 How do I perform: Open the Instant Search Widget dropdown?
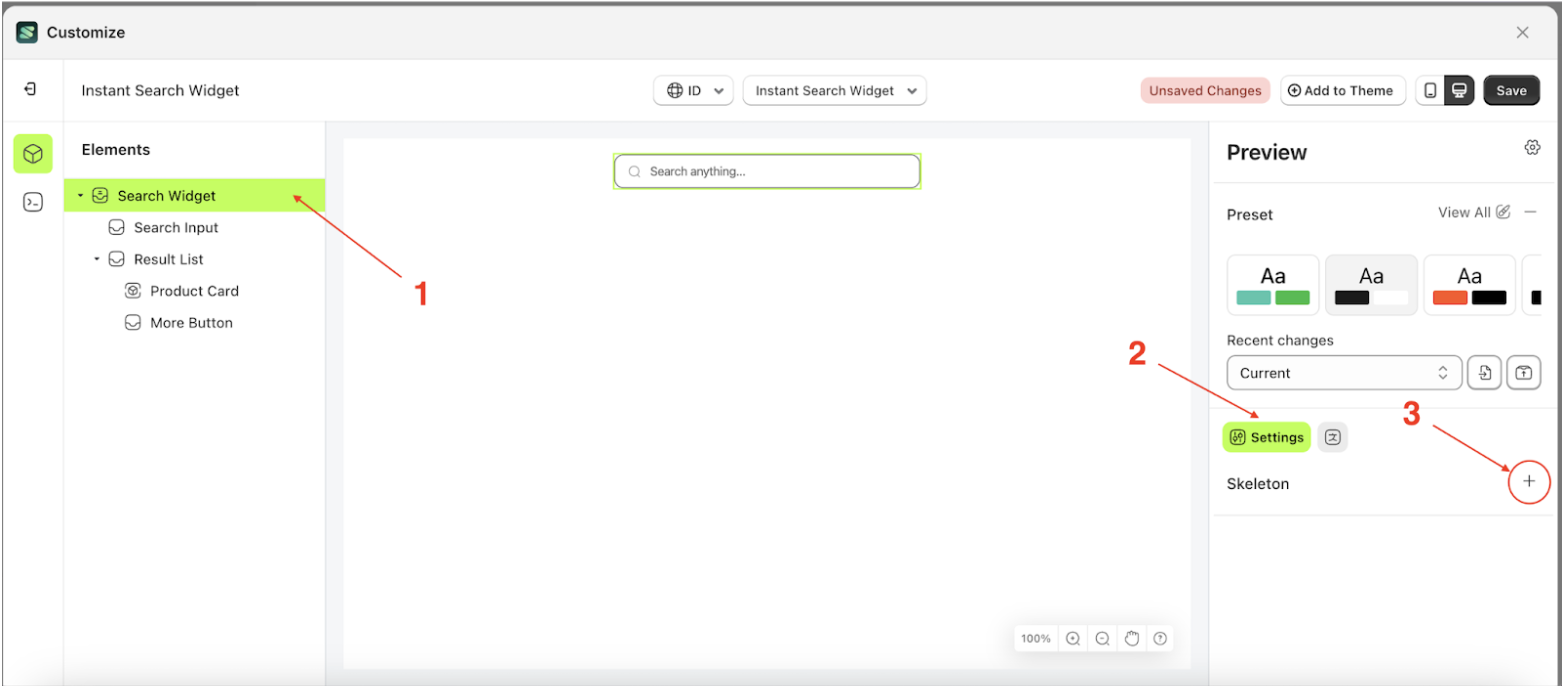click(834, 90)
